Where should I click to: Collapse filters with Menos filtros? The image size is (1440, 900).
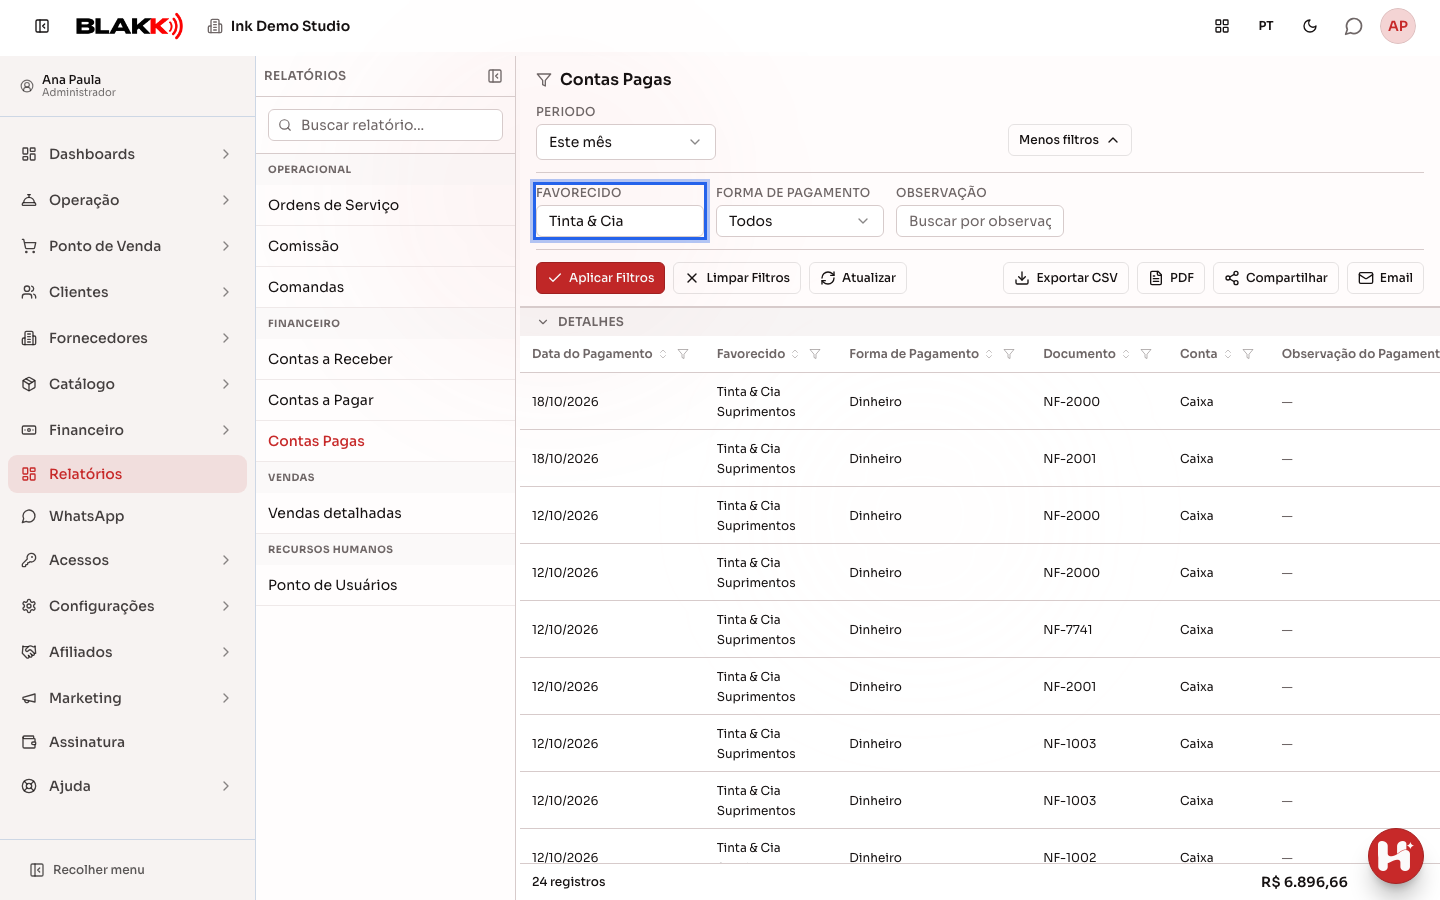[1069, 140]
